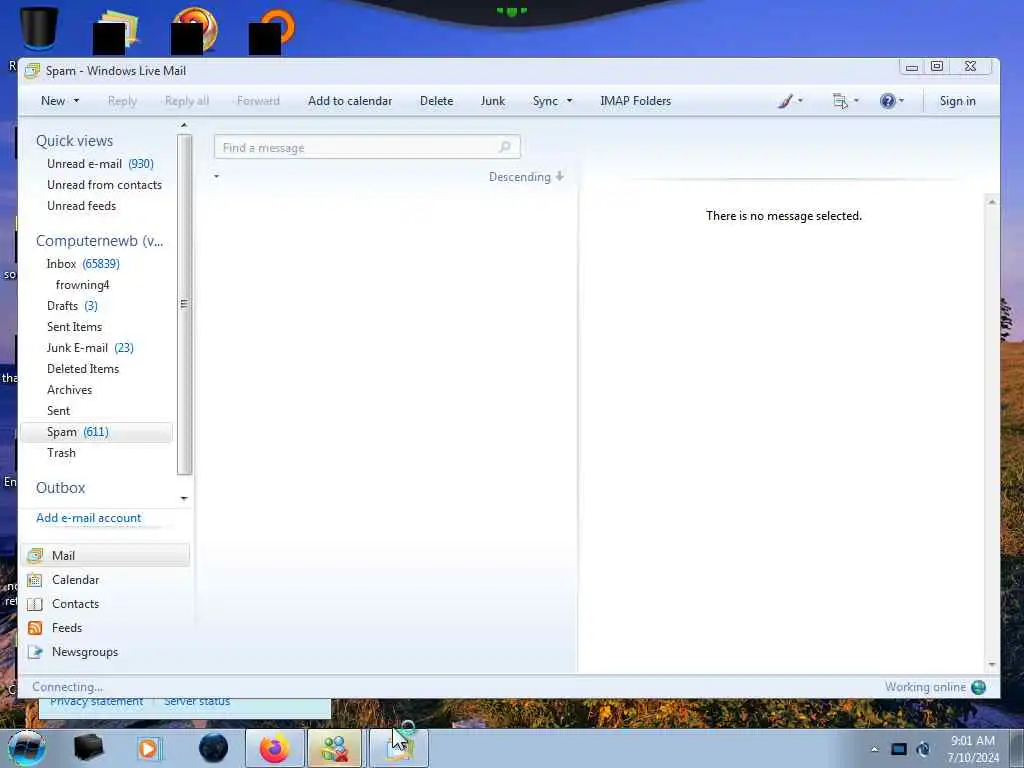Screen dimensions: 1024x768
Task: Click the Find a message search box
Action: point(367,148)
